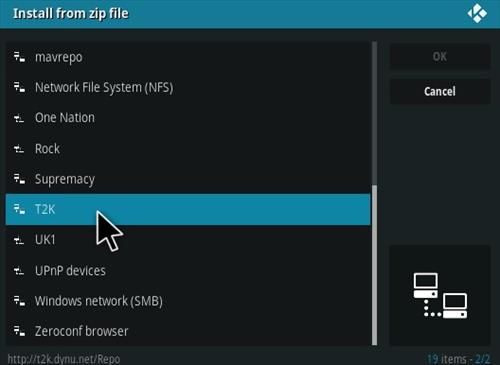
Task: Choose the Rock source entry
Action: click(188, 149)
